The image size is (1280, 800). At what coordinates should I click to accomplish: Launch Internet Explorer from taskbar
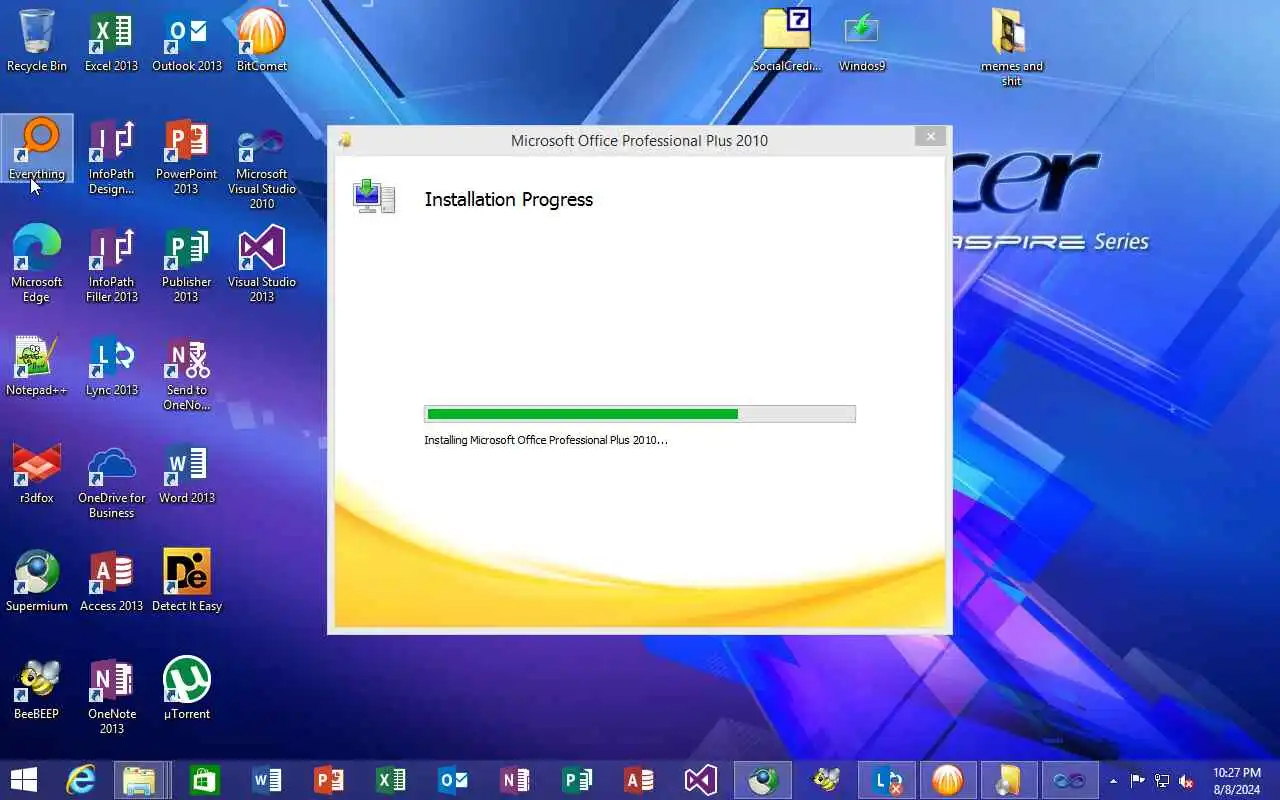pos(80,780)
